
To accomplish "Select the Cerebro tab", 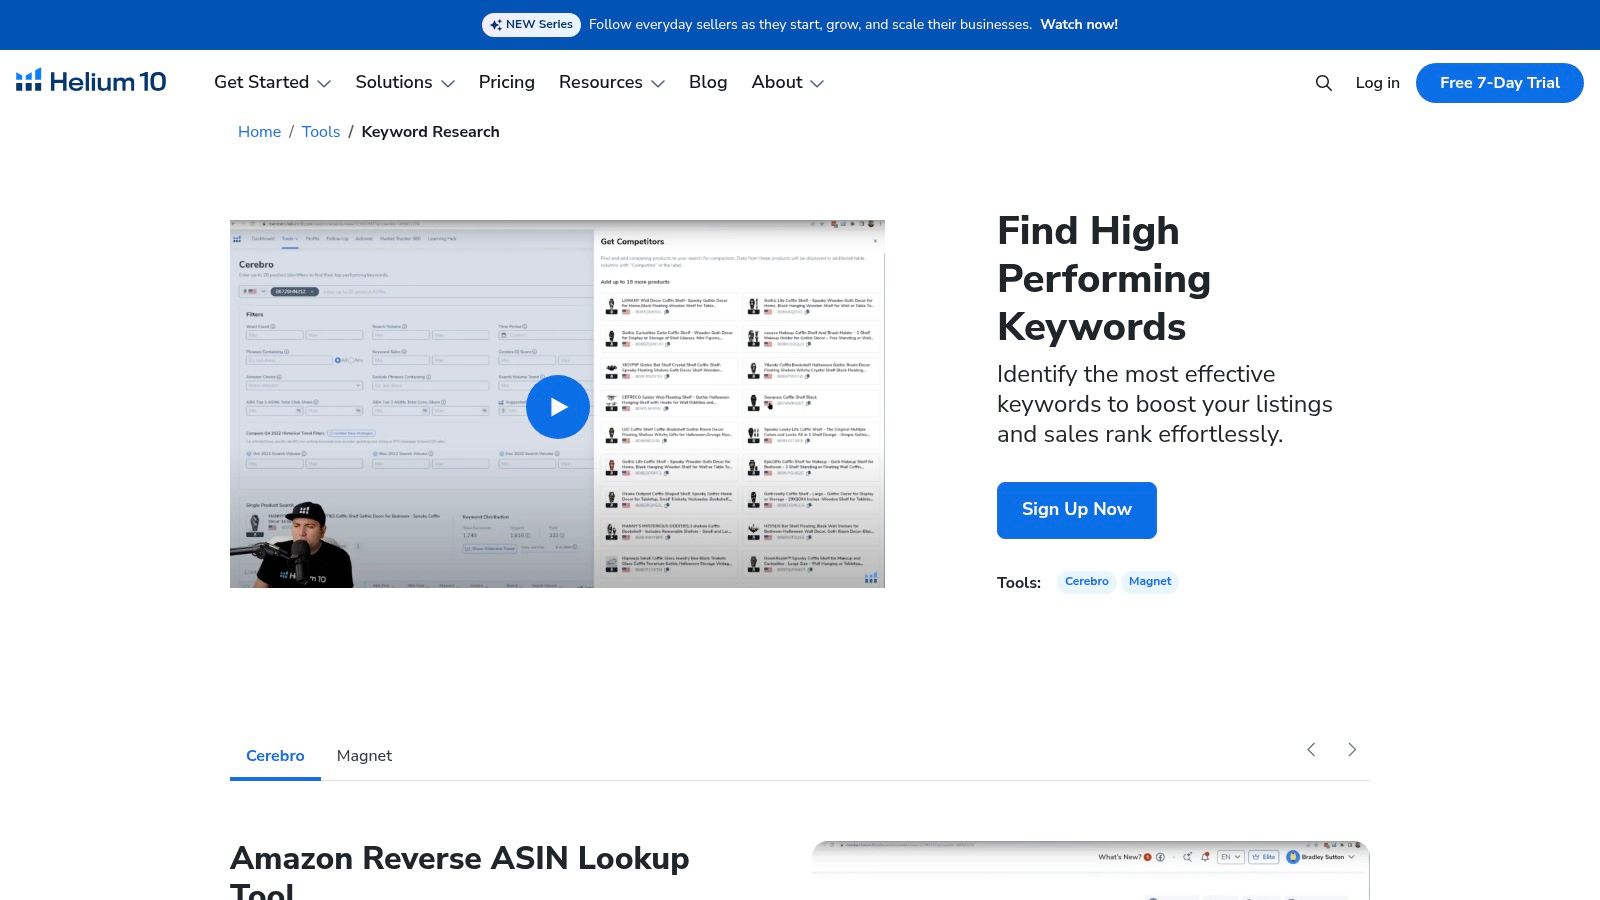I will coord(275,756).
